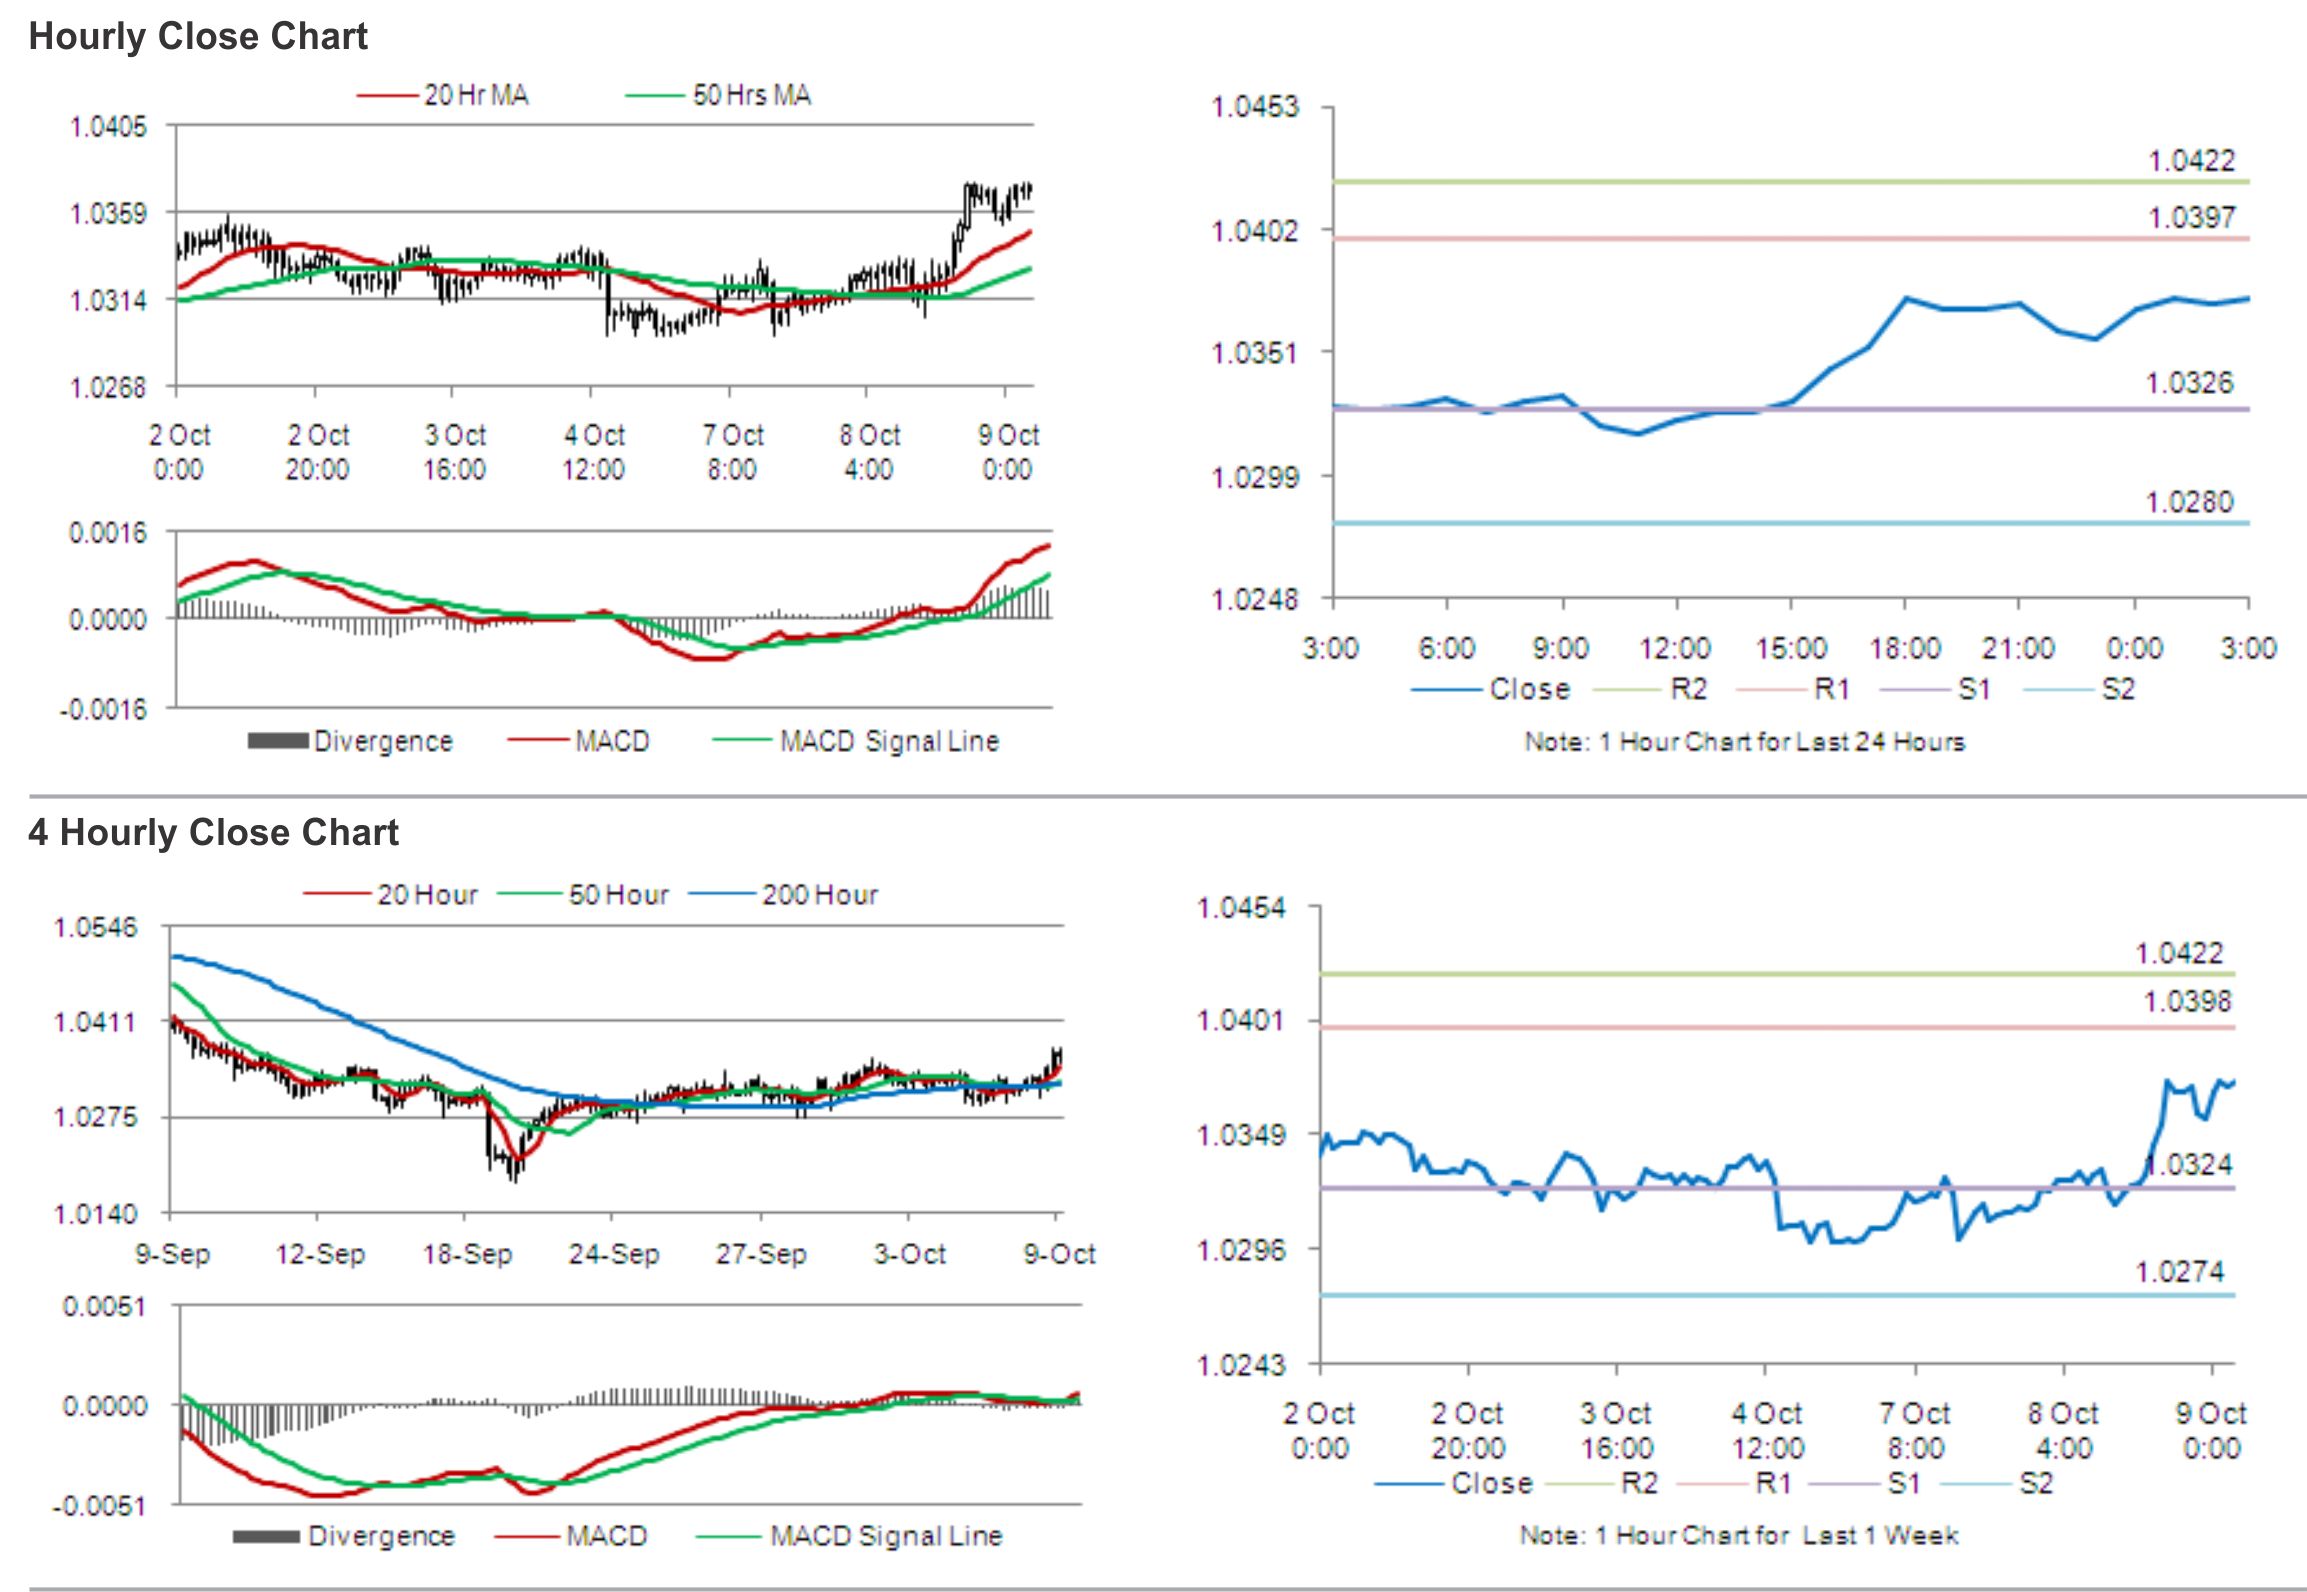2307x1592 pixels.
Task: Click the 1.0411 y-axis value
Action: coord(95,1022)
